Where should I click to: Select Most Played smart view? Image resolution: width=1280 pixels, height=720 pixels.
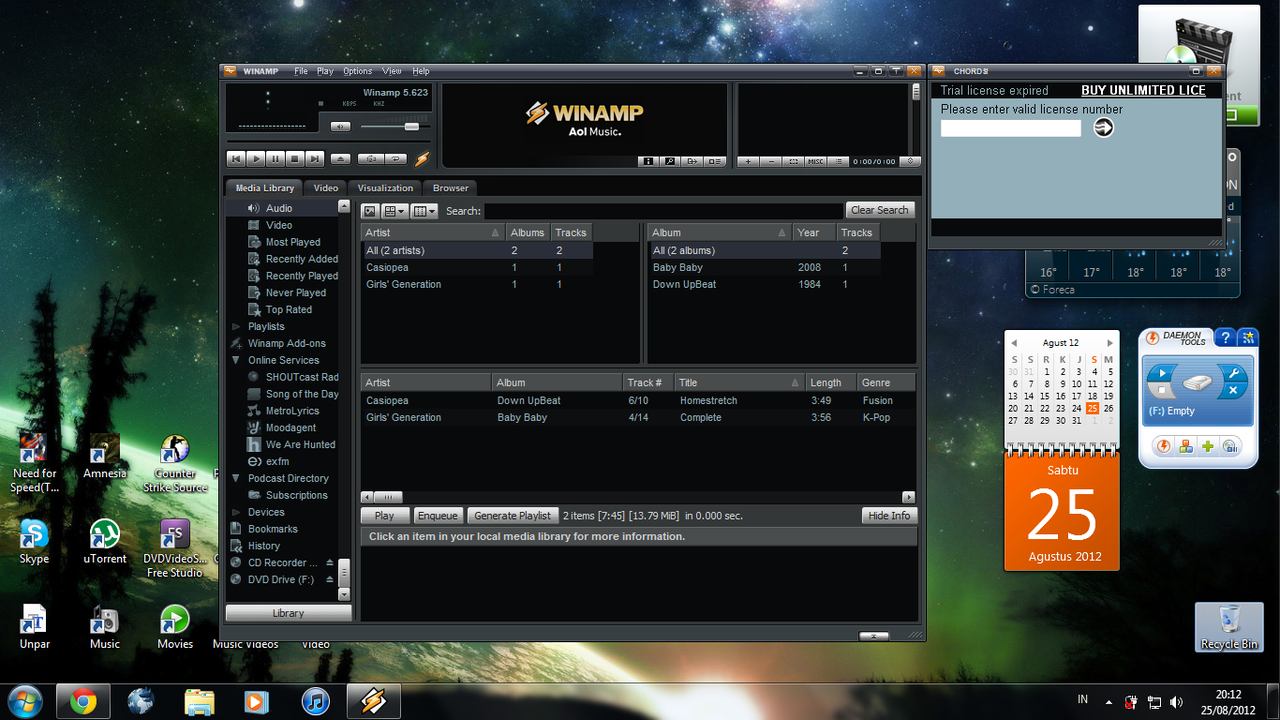click(293, 242)
